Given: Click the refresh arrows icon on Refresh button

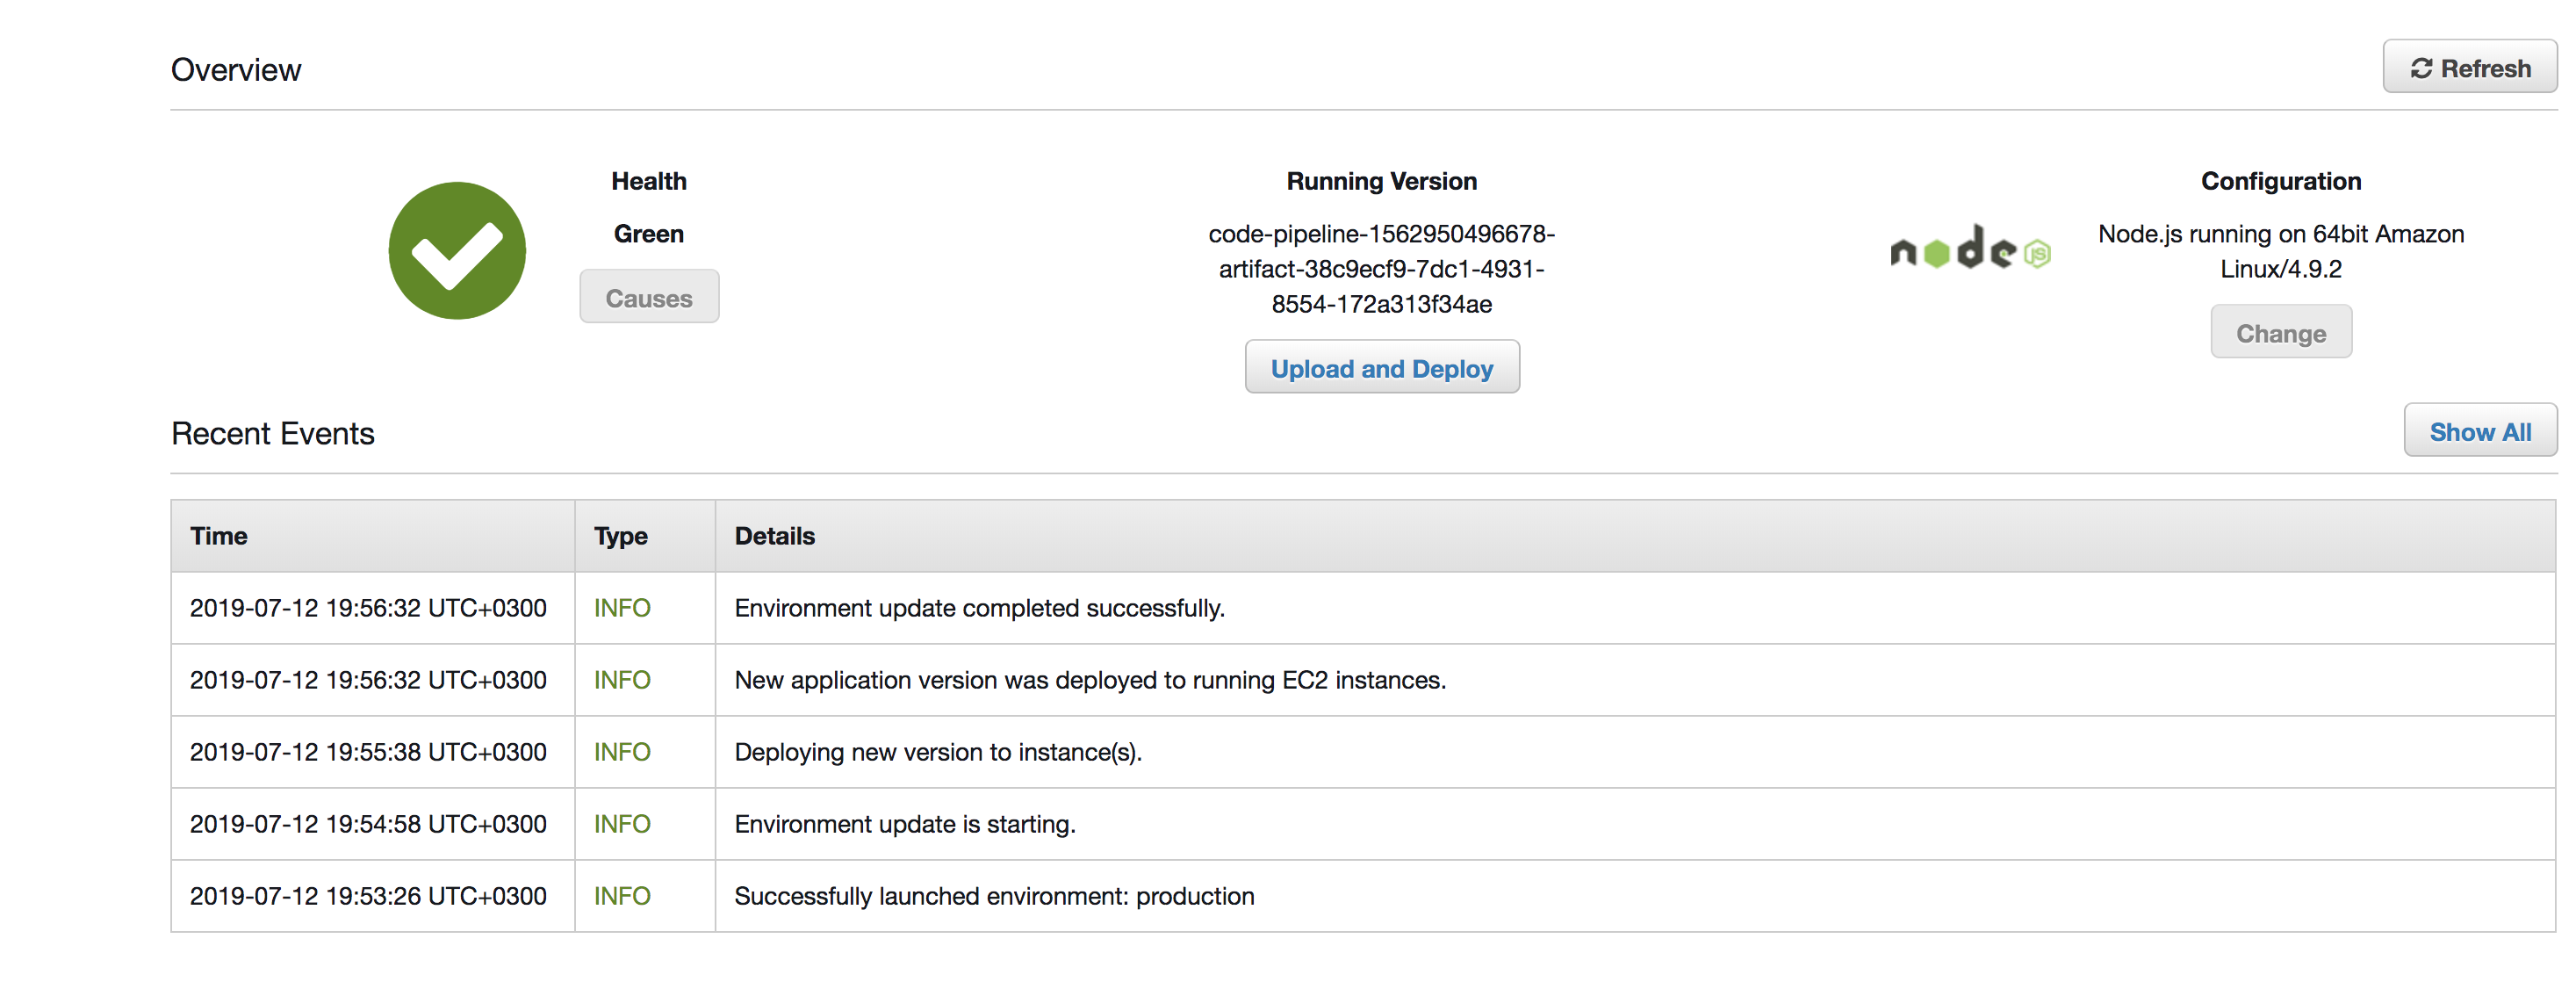Looking at the screenshot, I should [2421, 68].
